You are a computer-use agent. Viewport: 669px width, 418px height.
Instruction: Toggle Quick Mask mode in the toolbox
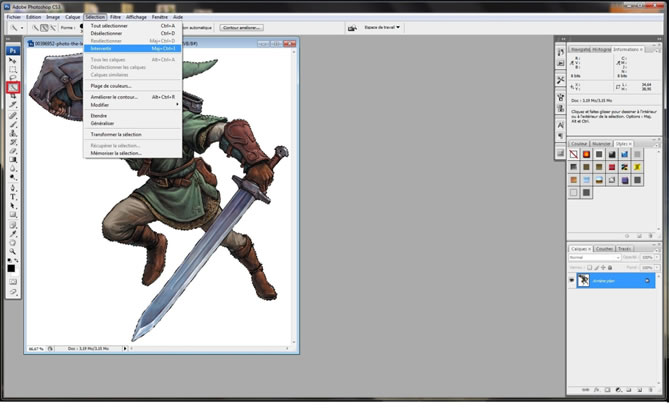(13, 282)
